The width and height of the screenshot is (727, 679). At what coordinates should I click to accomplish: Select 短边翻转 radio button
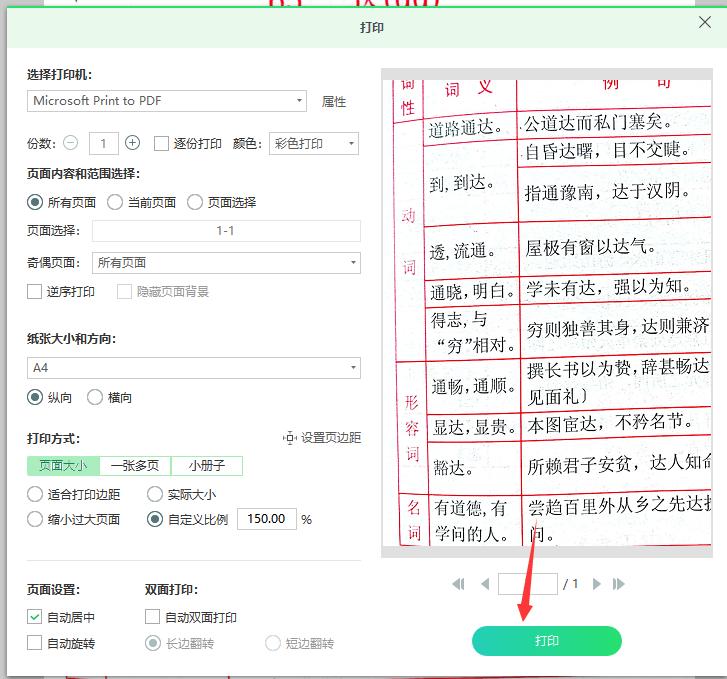tap(273, 643)
